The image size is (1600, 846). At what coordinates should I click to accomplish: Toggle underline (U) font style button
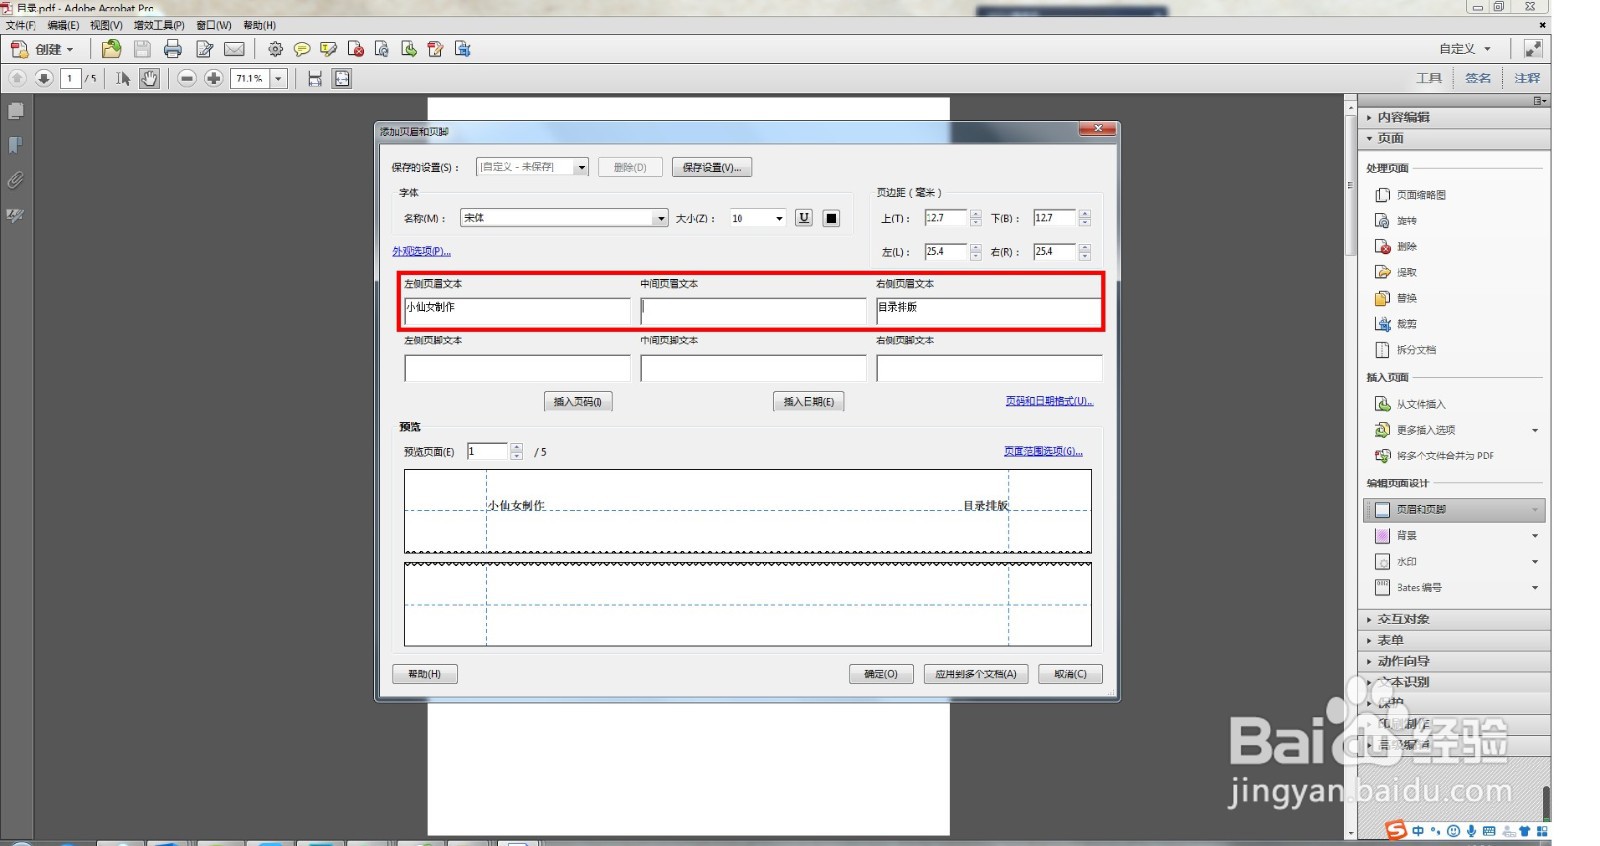(x=804, y=218)
